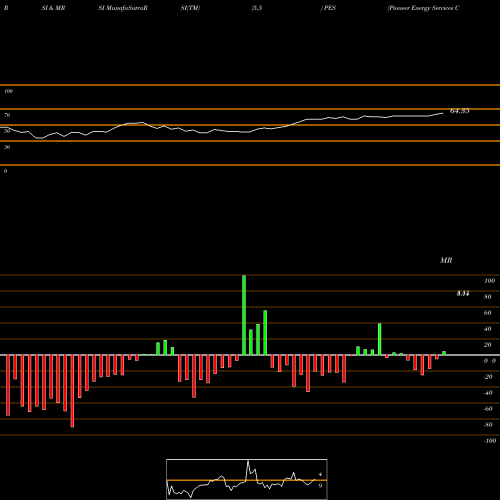The image size is (500, 500).
Task: Click the MR label above the histogram
Action: tap(446, 260)
